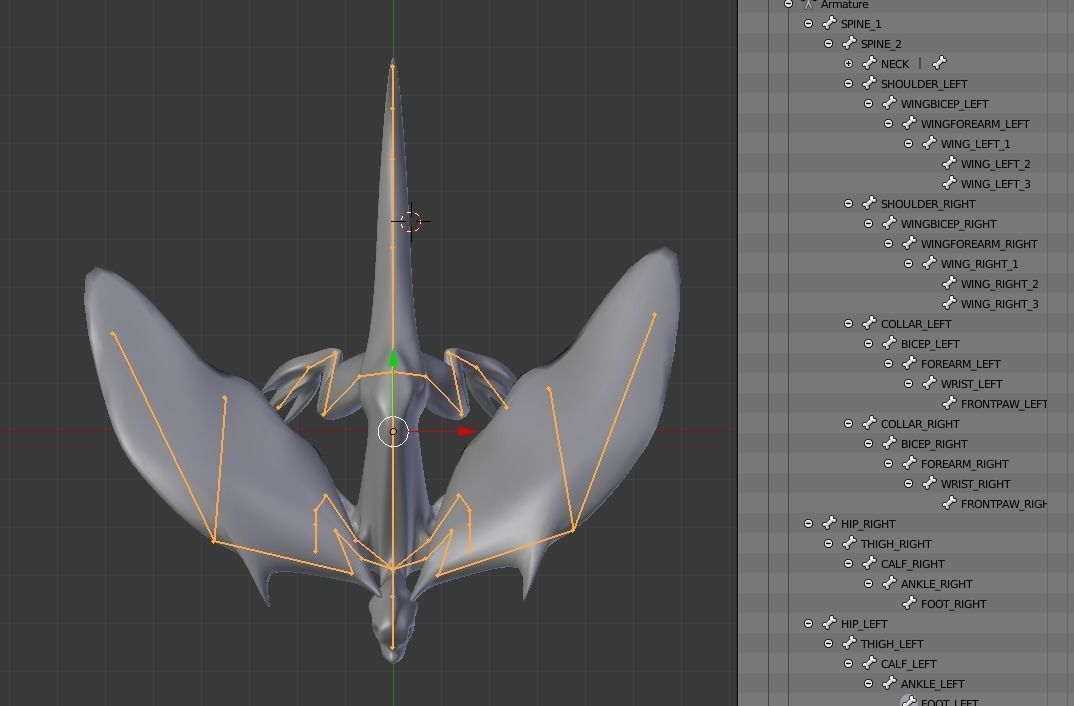
Task: Collapse the WINGFOREARM_LEFT node
Action: coord(889,123)
